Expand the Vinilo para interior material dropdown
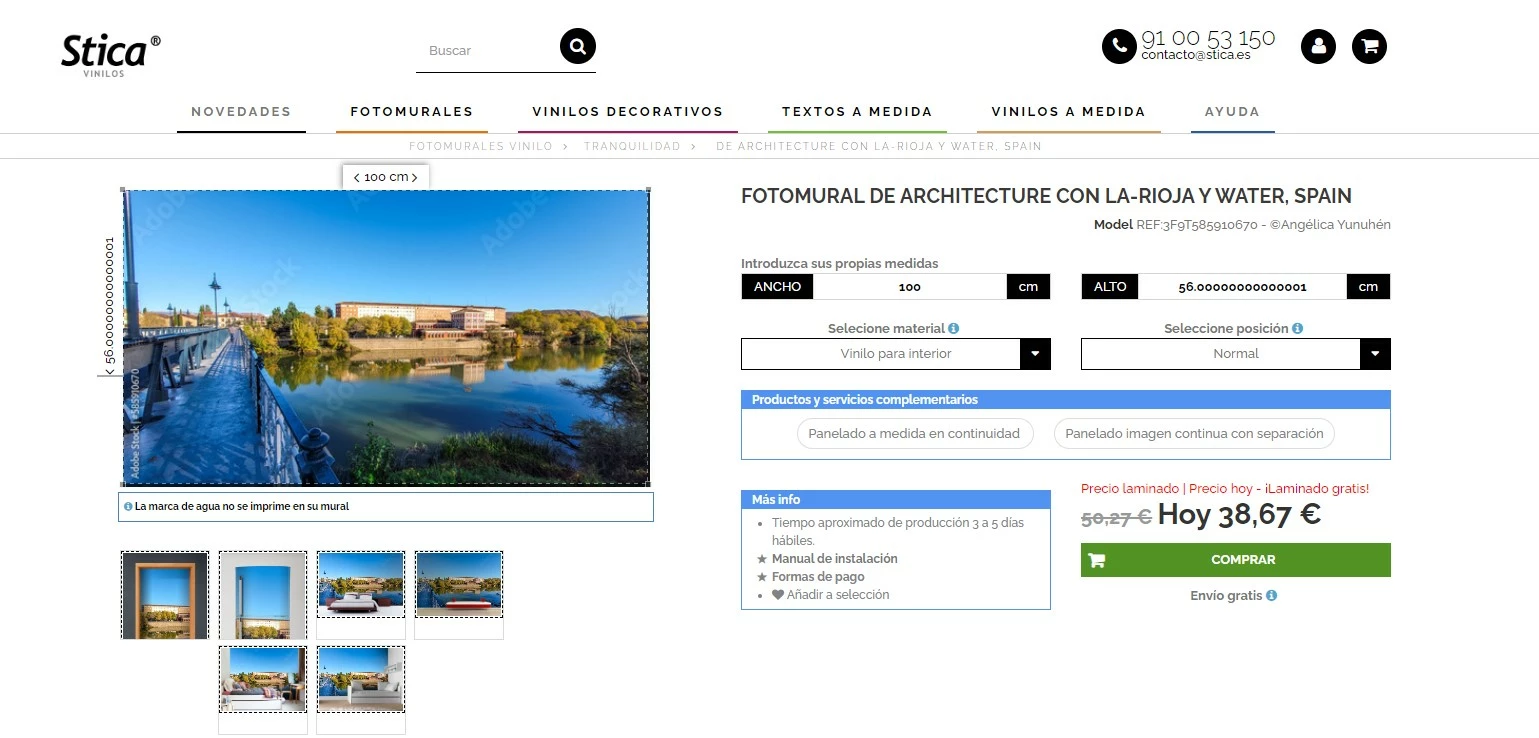1539x738 pixels. 895,354
